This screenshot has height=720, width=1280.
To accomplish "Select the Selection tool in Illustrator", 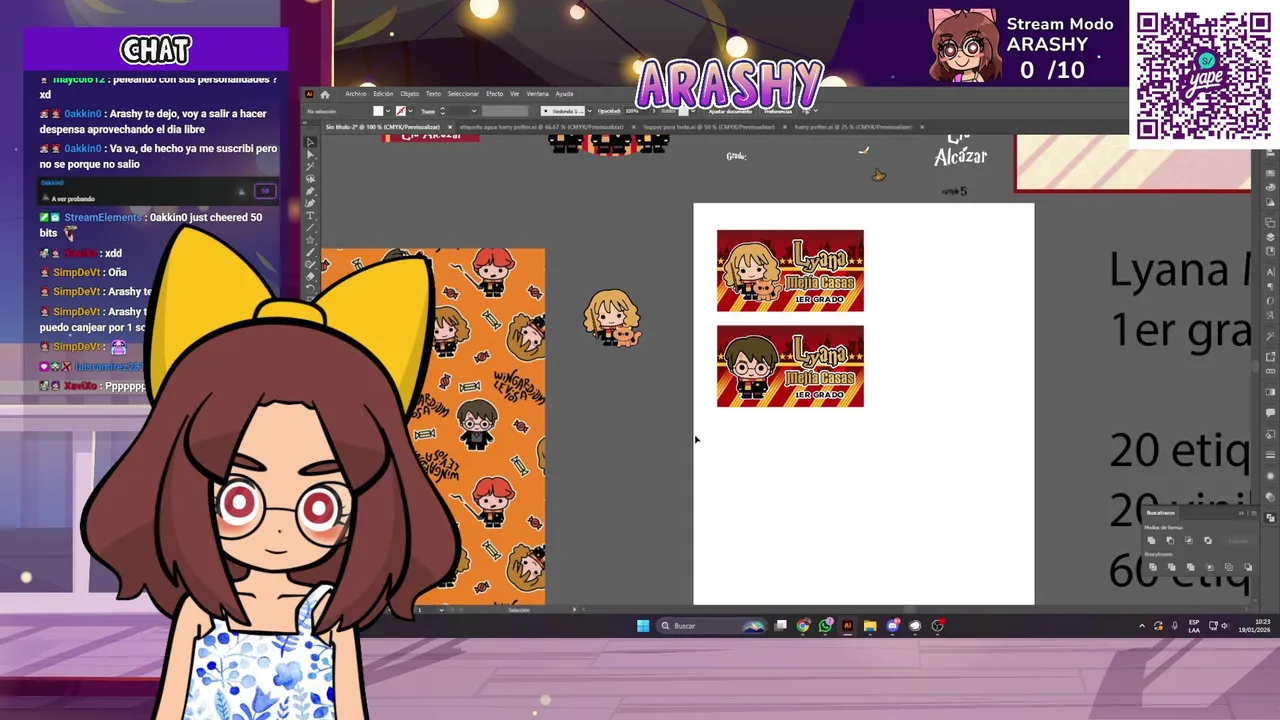I will point(310,142).
